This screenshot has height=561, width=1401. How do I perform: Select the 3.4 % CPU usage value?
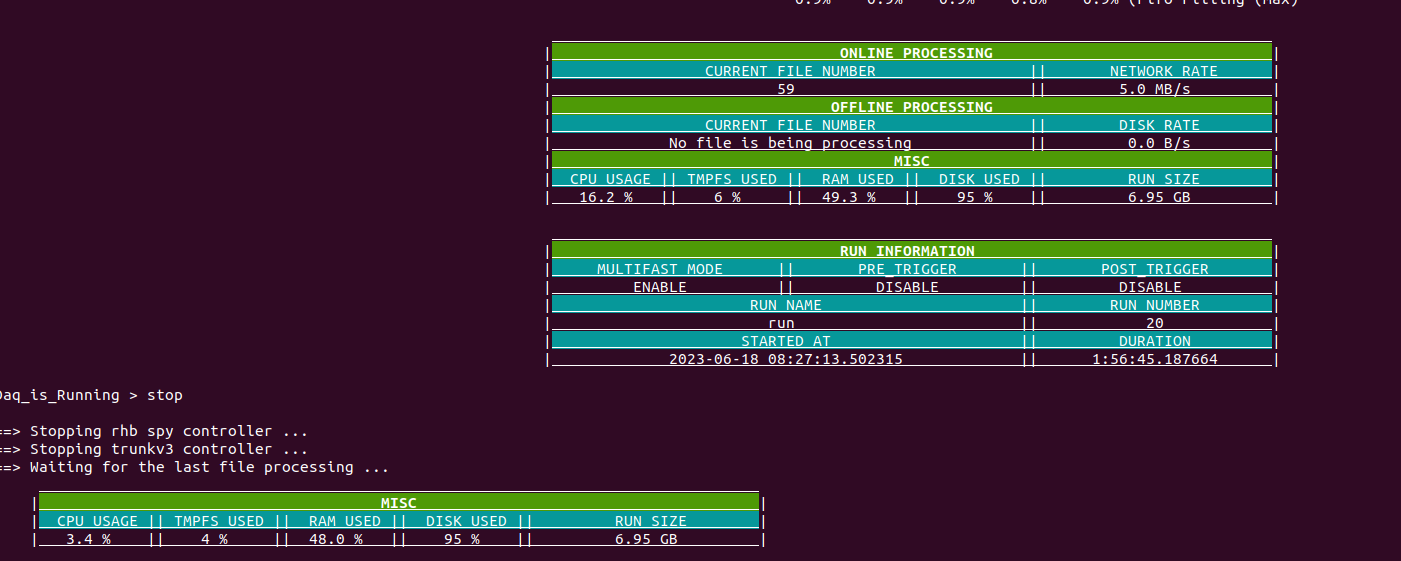point(88,539)
